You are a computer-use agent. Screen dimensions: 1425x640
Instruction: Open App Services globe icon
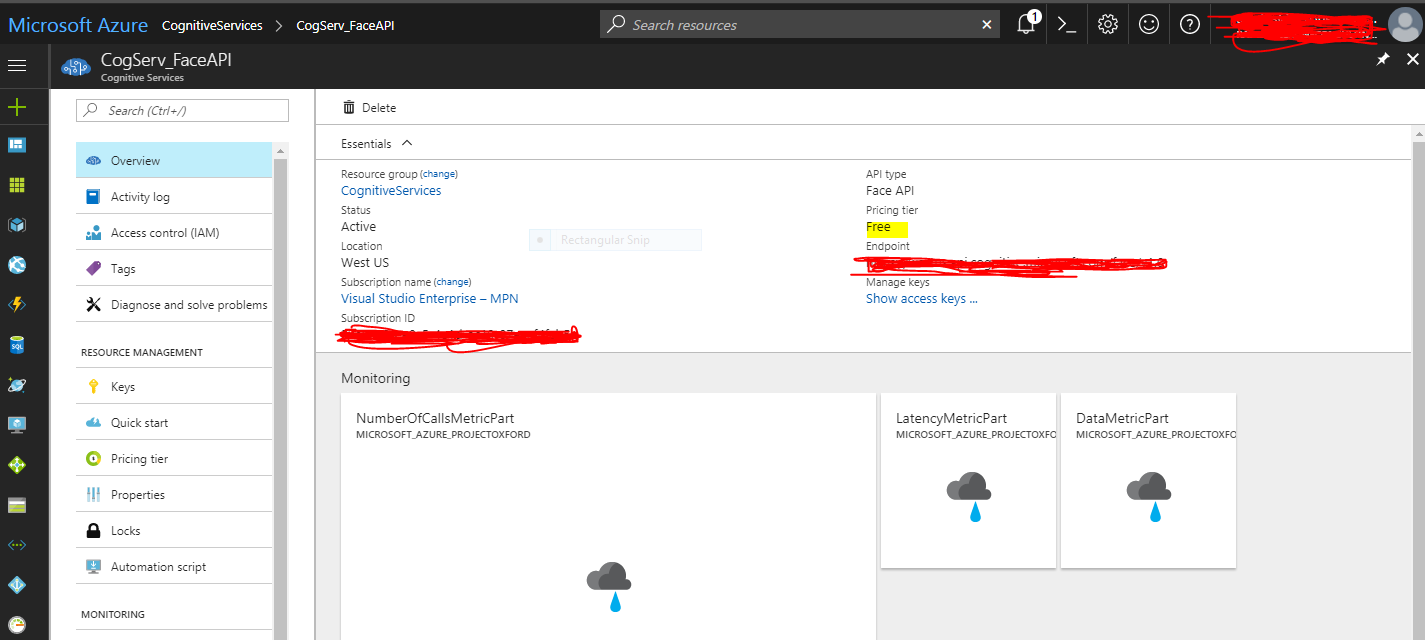pos(16,265)
